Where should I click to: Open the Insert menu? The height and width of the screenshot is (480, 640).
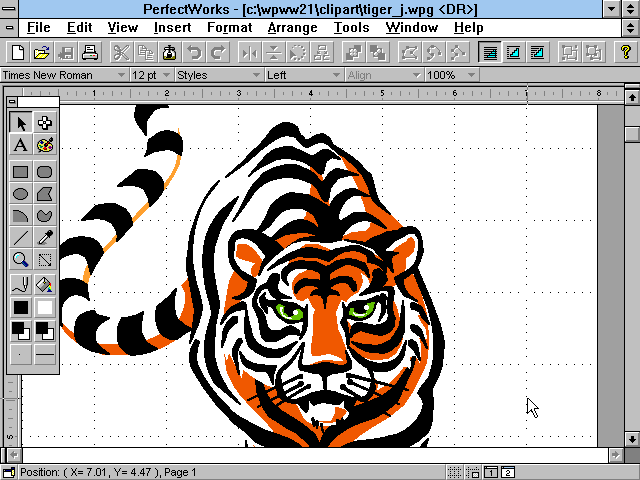click(x=172, y=28)
